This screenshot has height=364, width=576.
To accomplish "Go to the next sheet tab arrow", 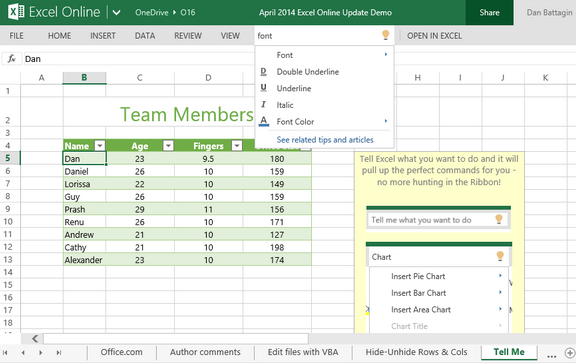I will coord(41,353).
